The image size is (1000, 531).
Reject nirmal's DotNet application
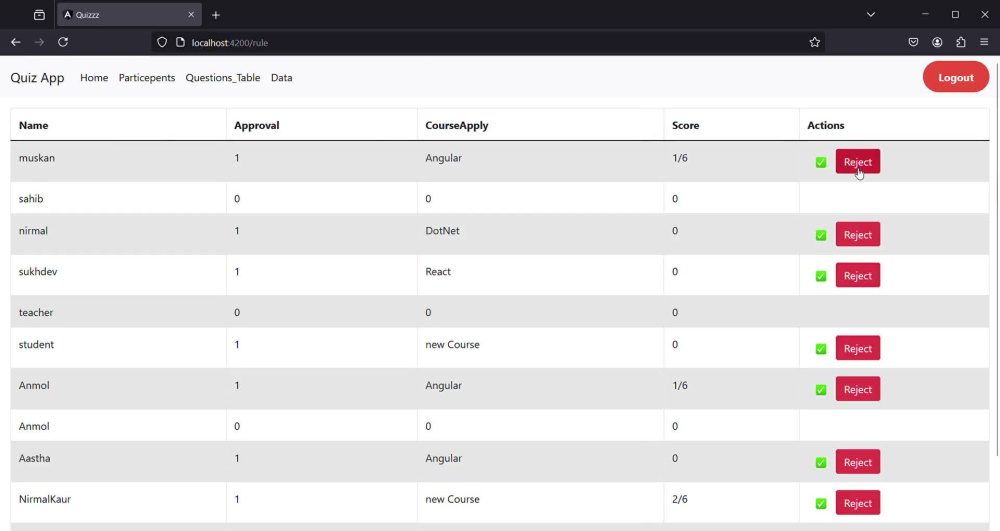click(x=858, y=234)
